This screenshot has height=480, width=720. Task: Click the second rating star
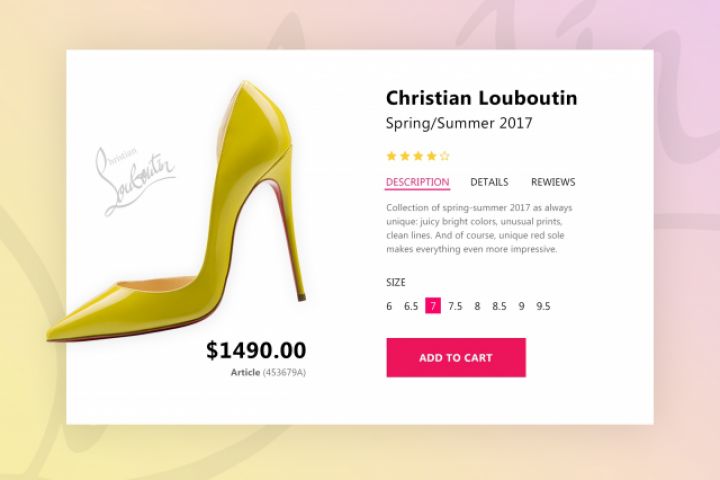coord(404,156)
